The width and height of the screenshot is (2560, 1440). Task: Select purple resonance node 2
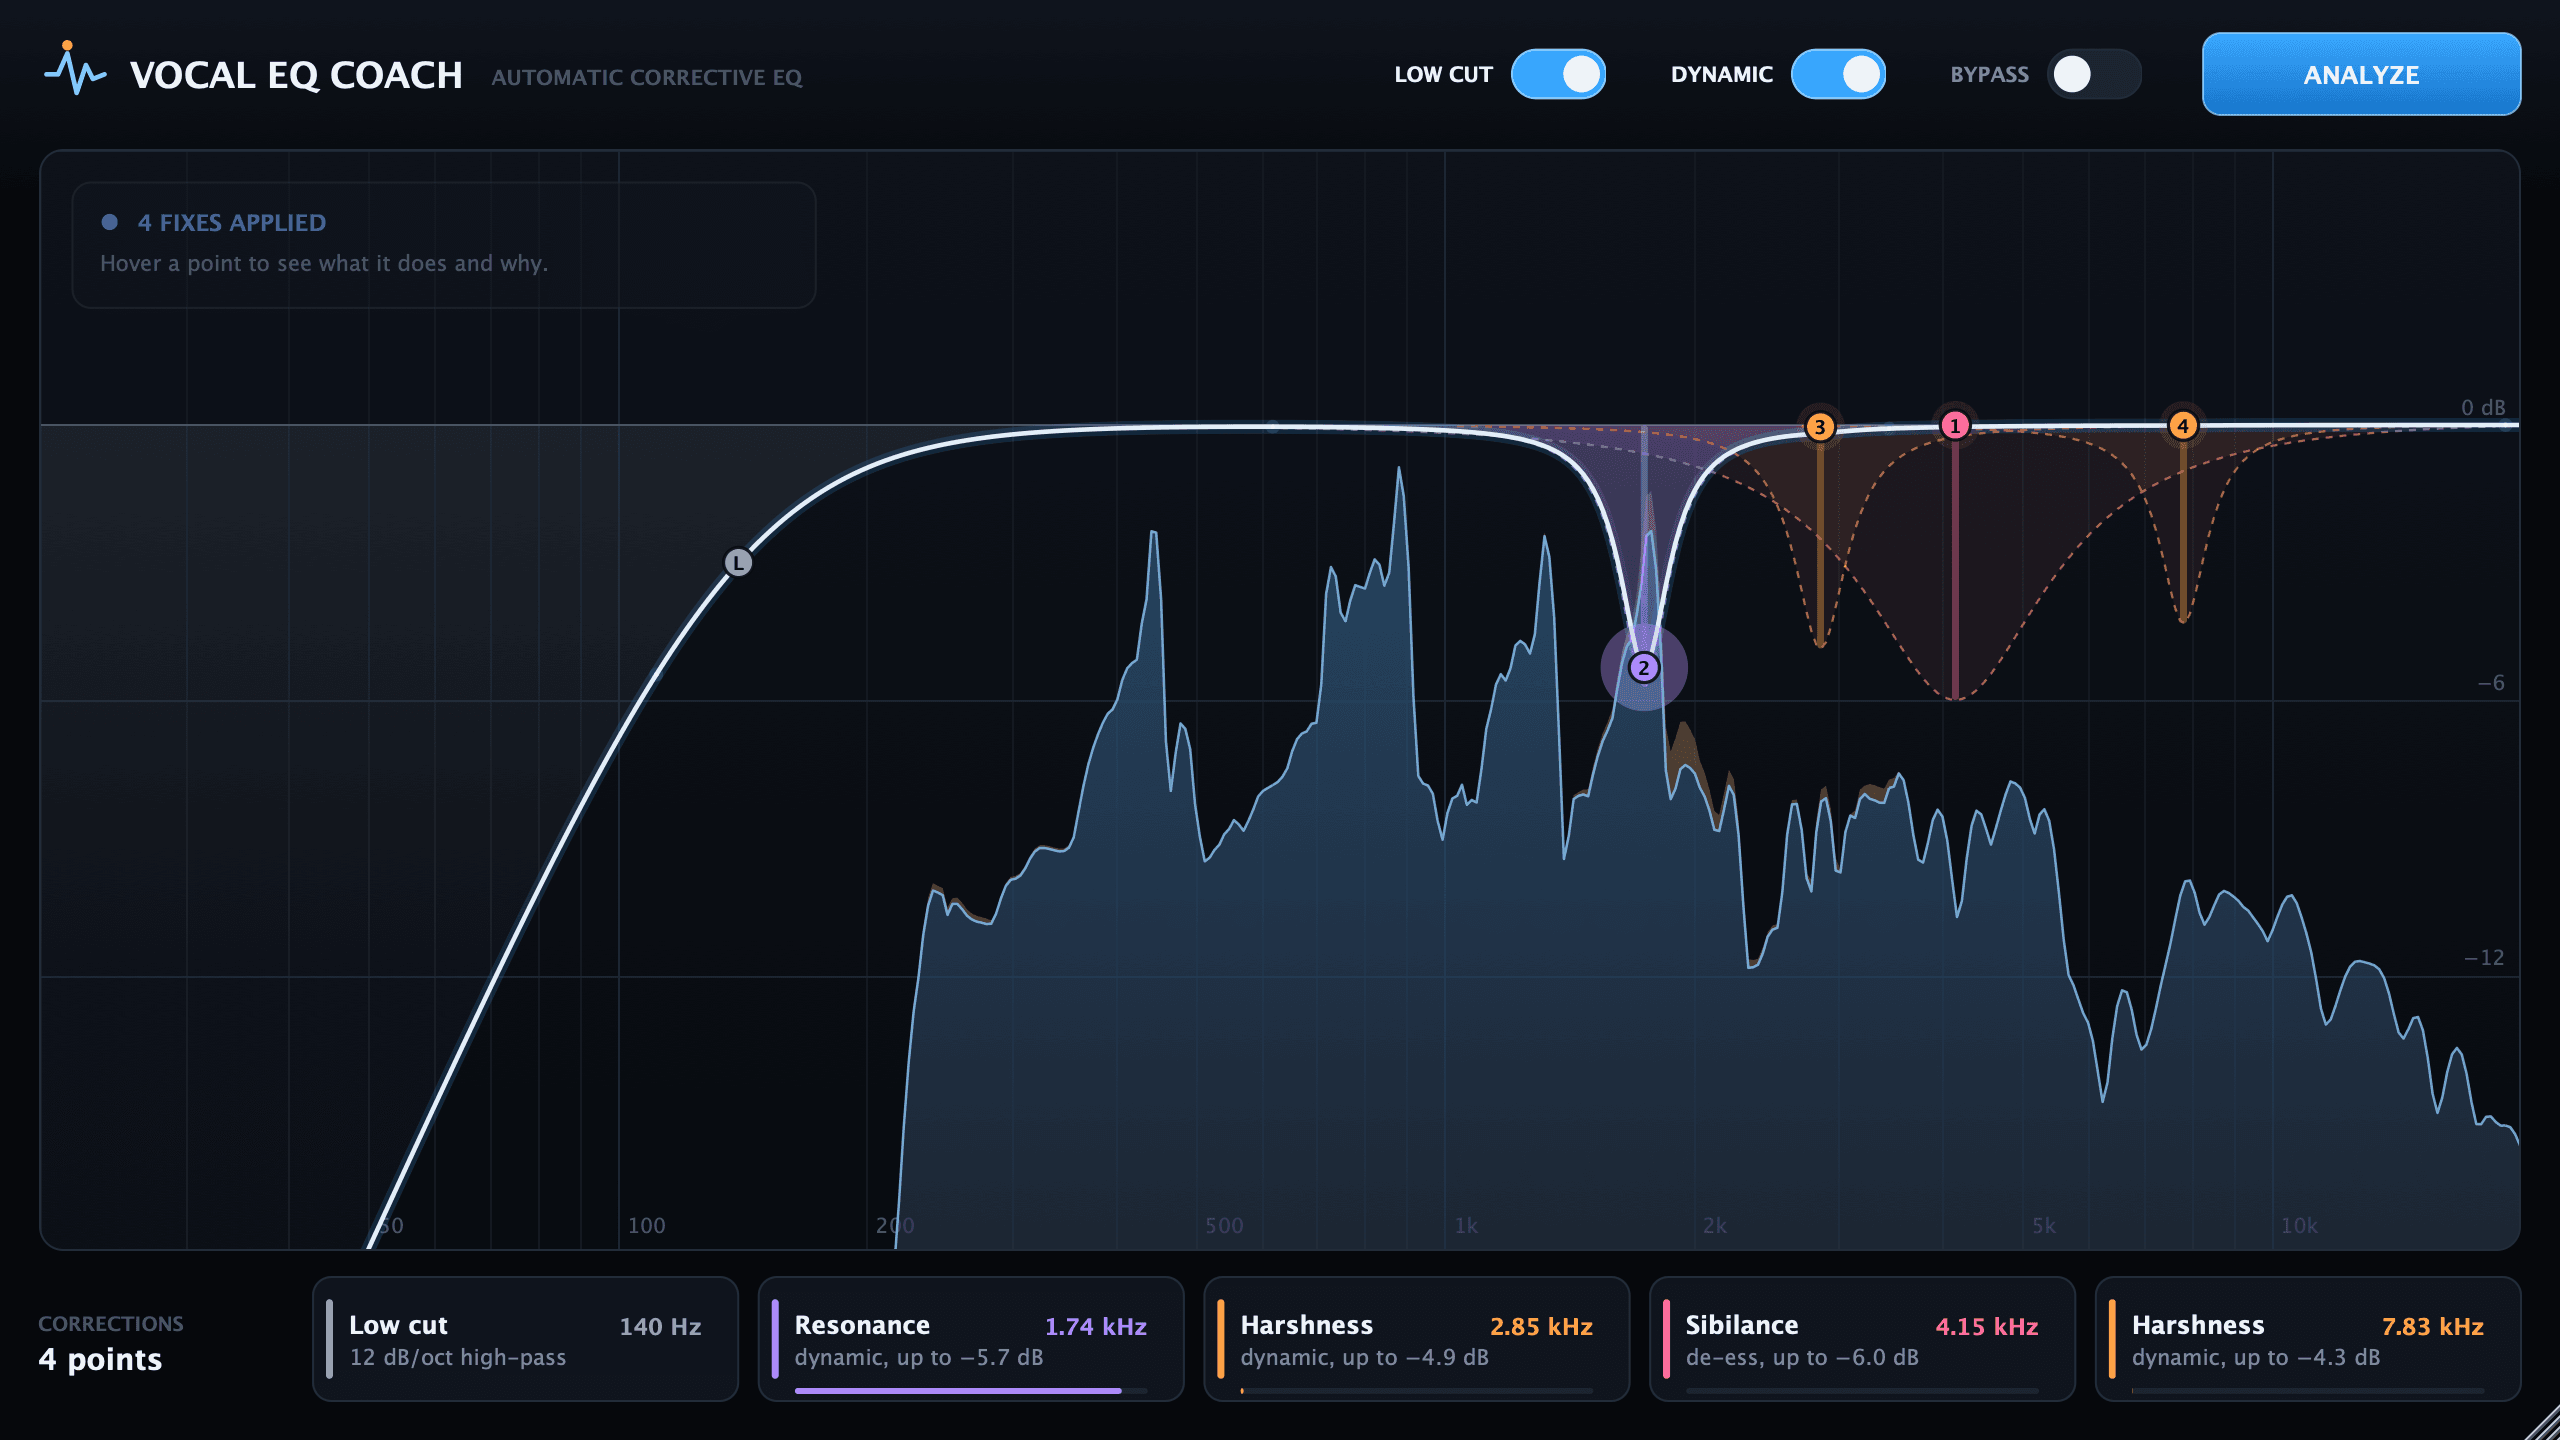pyautogui.click(x=1644, y=668)
